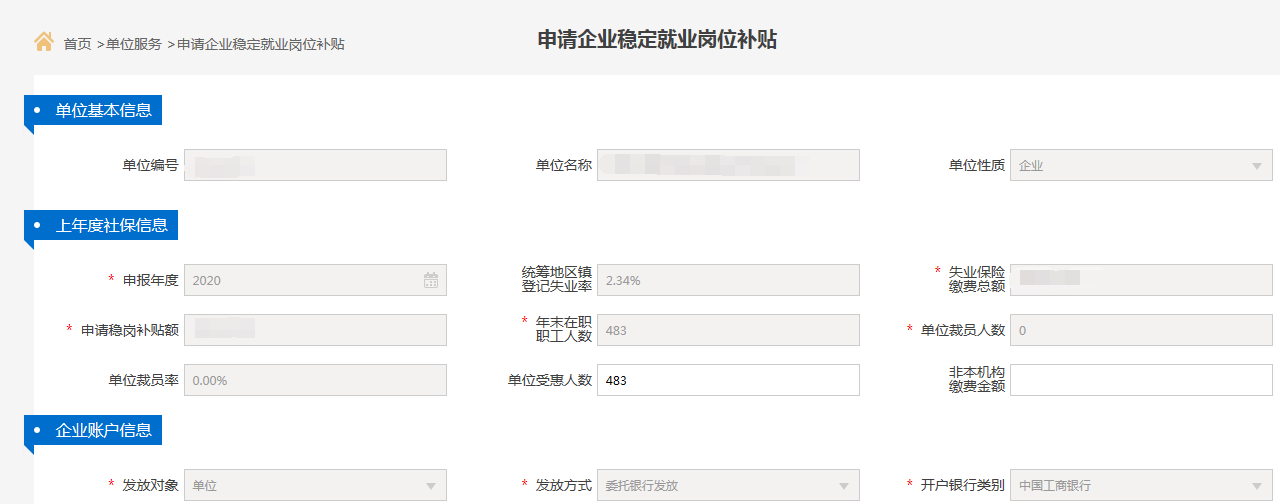The height and width of the screenshot is (504, 1280).
Task: Open the 发放对象 dropdown
Action: pyautogui.click(x=315, y=485)
